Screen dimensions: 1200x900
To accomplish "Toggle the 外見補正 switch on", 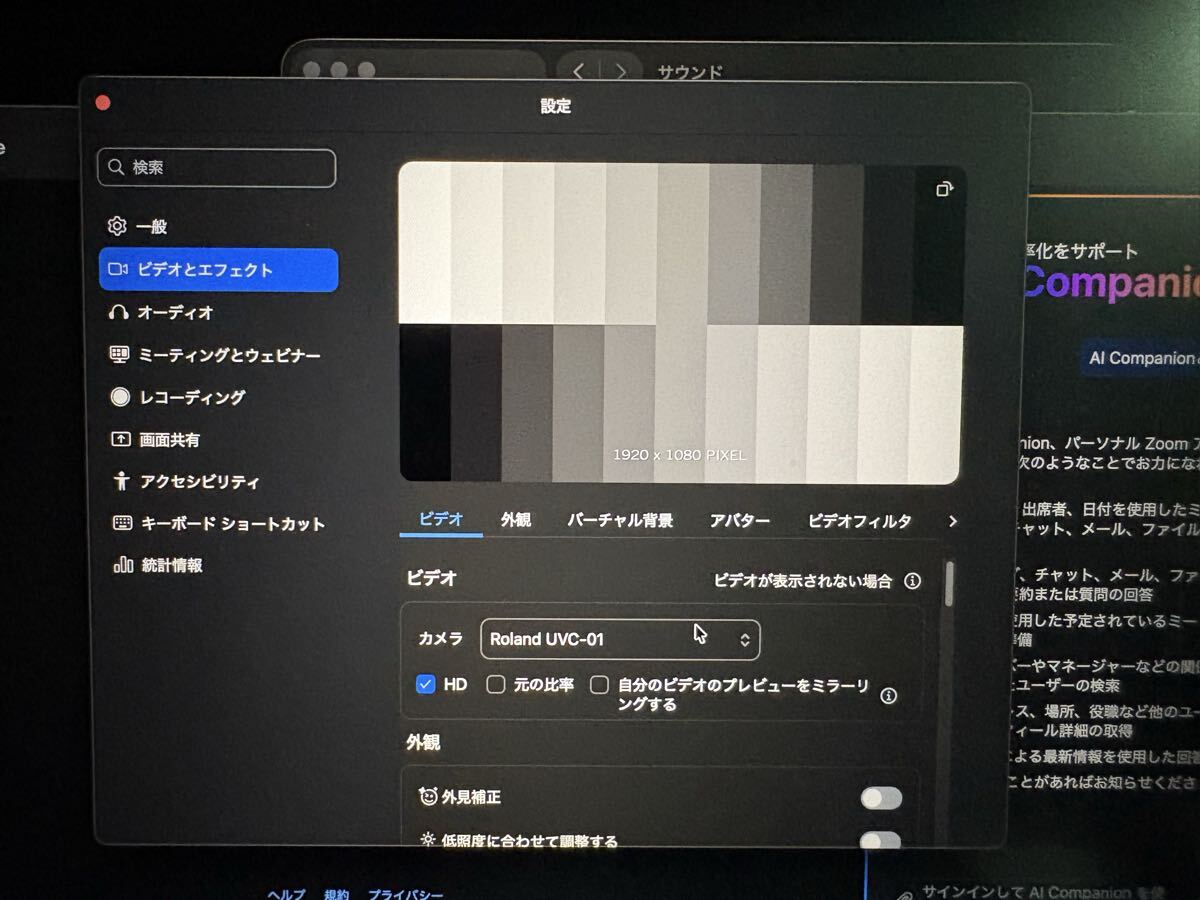I will coord(881,797).
